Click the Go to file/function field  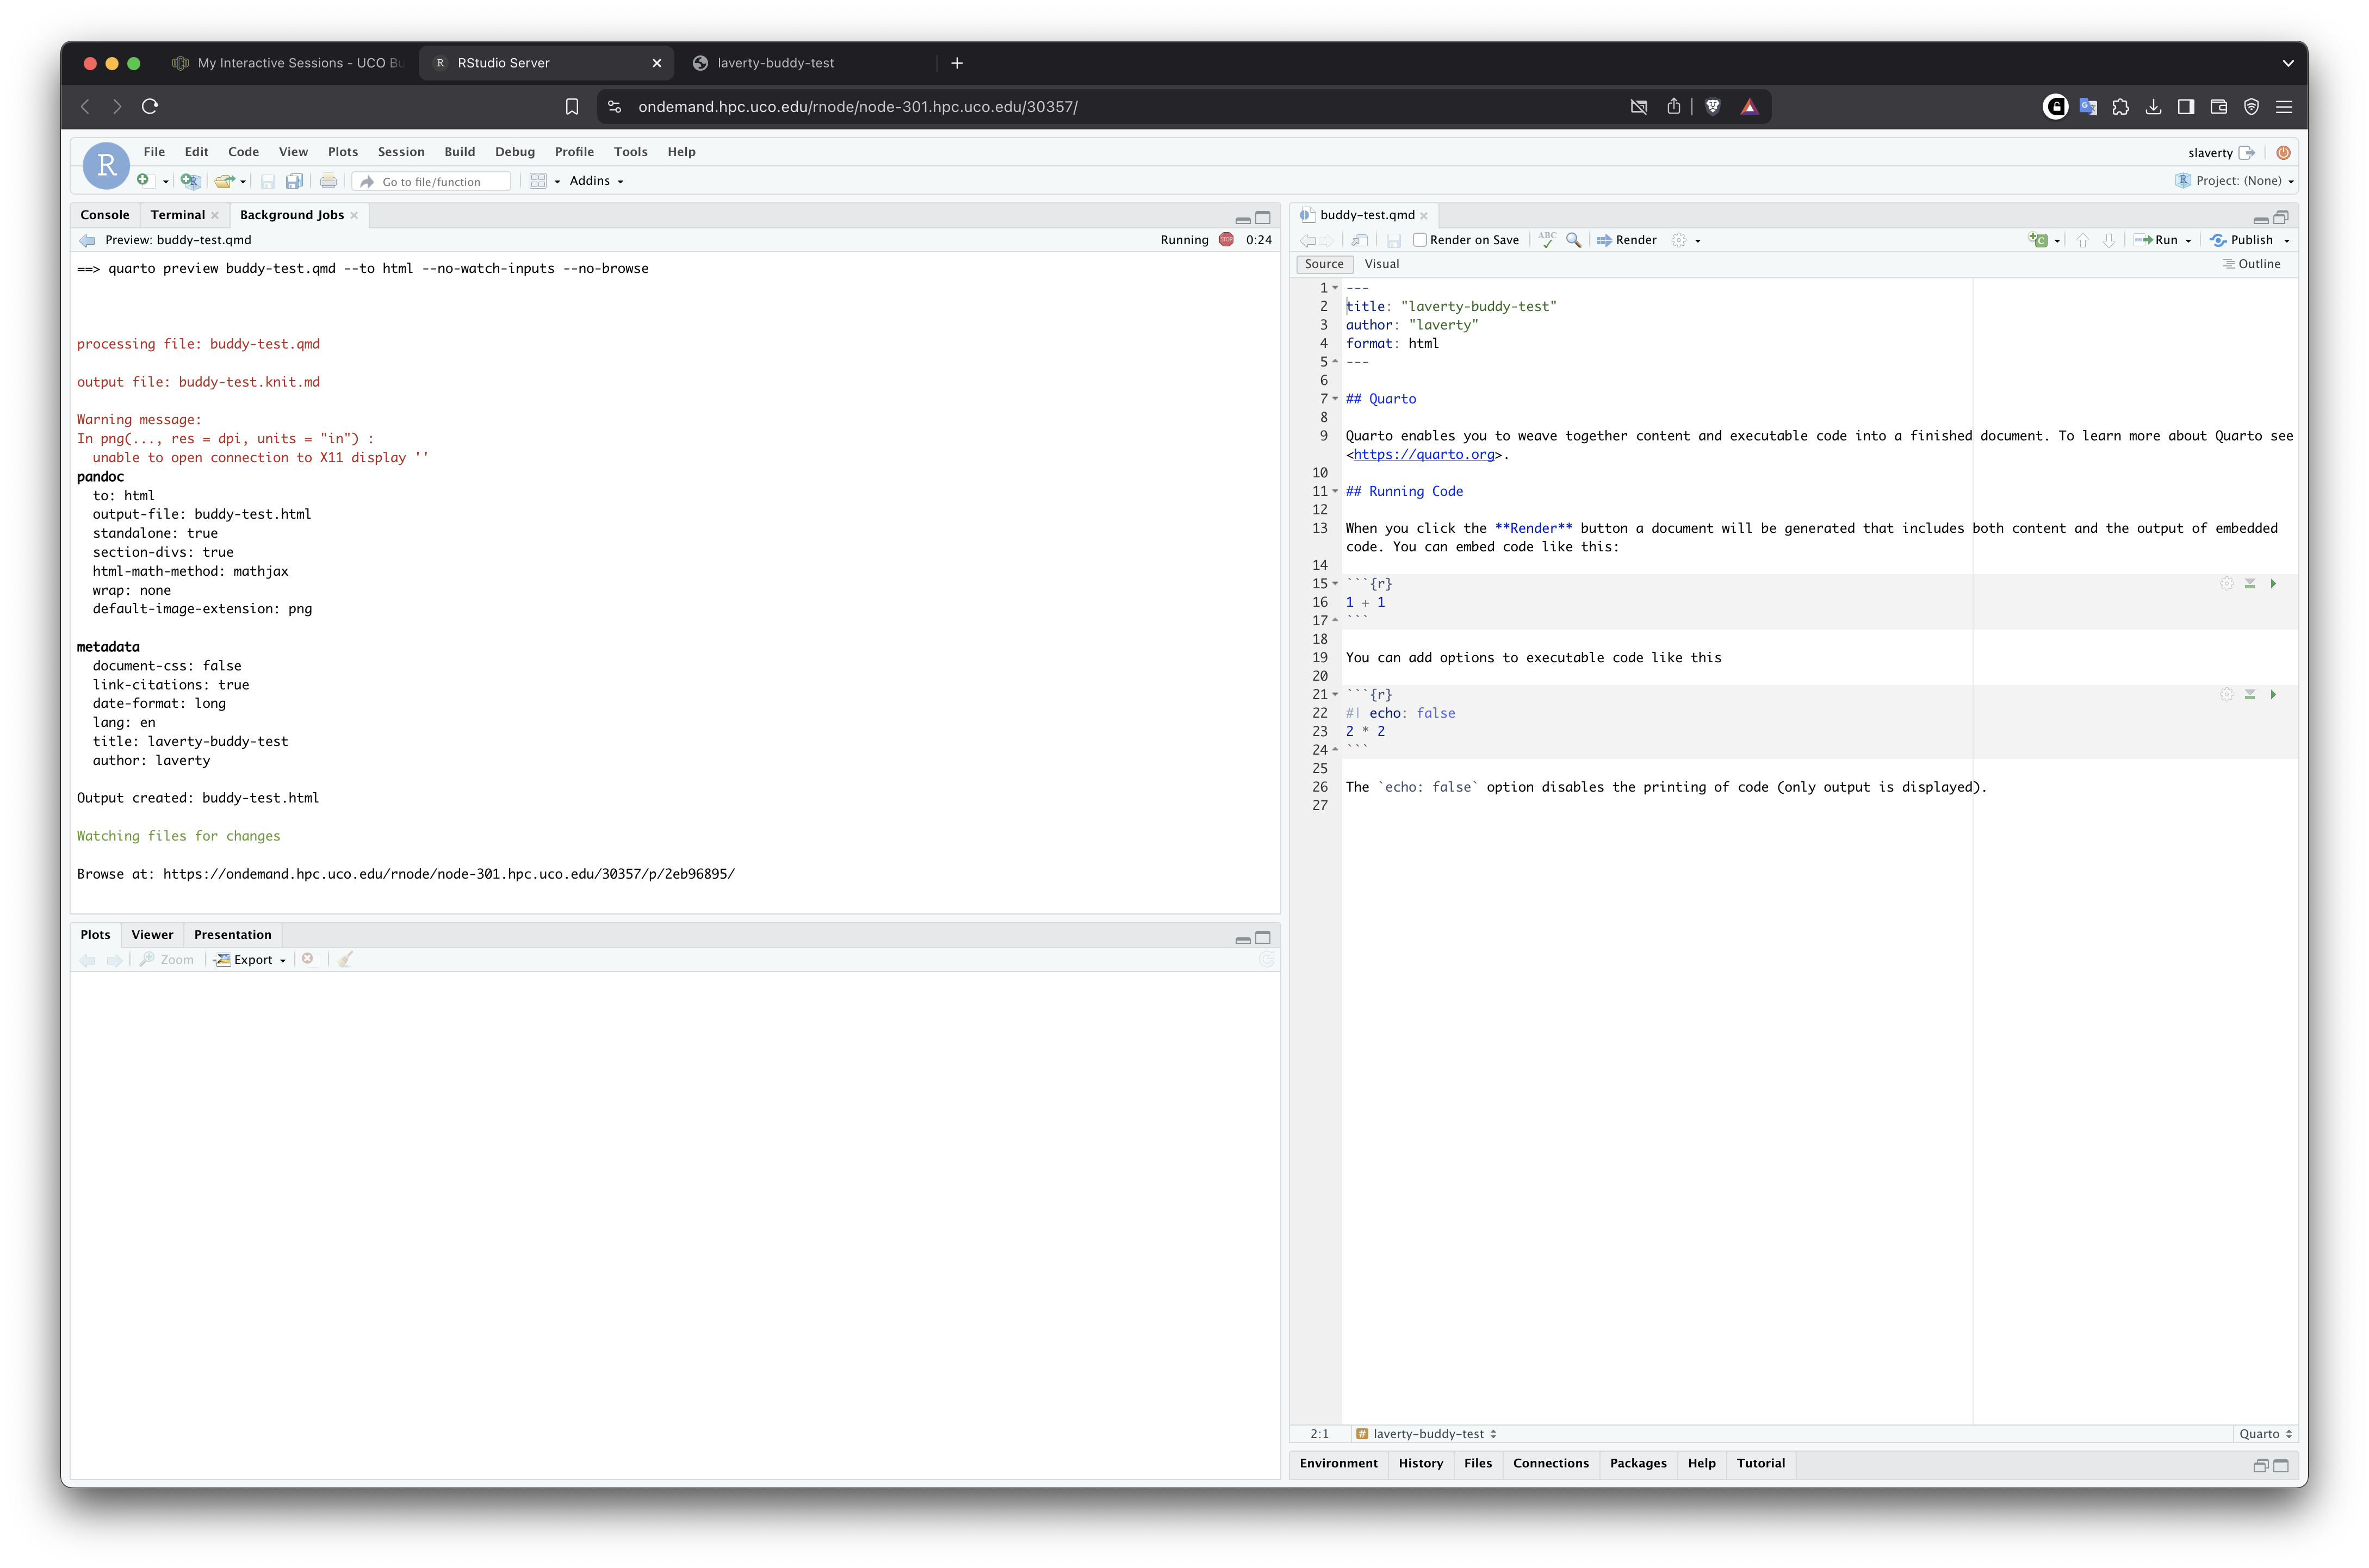431,182
